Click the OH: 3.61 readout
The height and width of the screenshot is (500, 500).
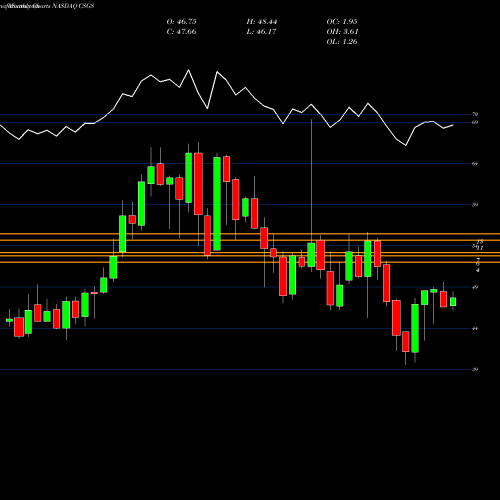click(x=342, y=32)
